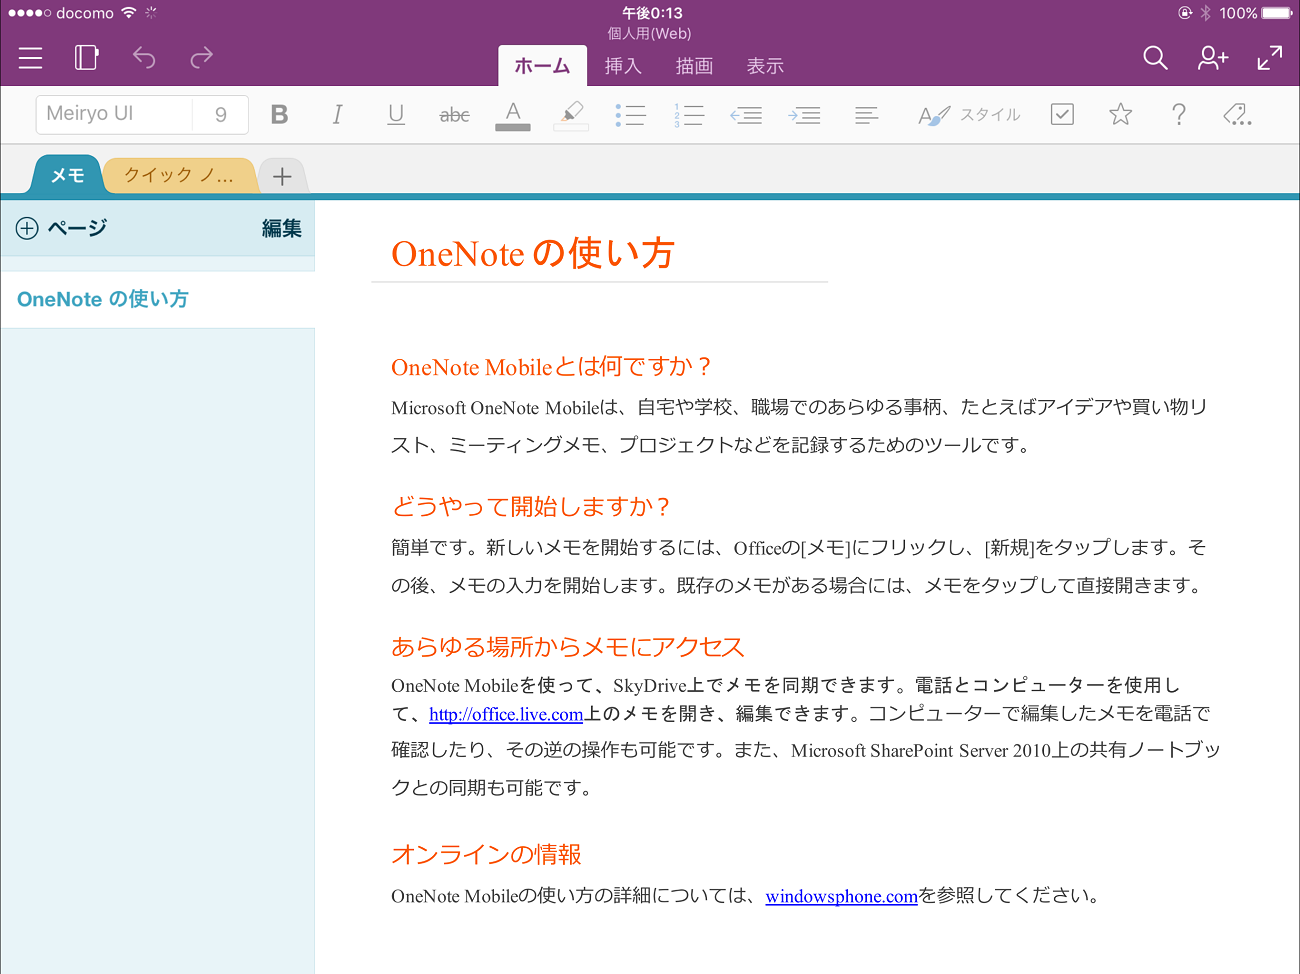Viewport: 1300px width, 974px height.
Task: Open page OneNote の使い方 in list
Action: tap(158, 299)
